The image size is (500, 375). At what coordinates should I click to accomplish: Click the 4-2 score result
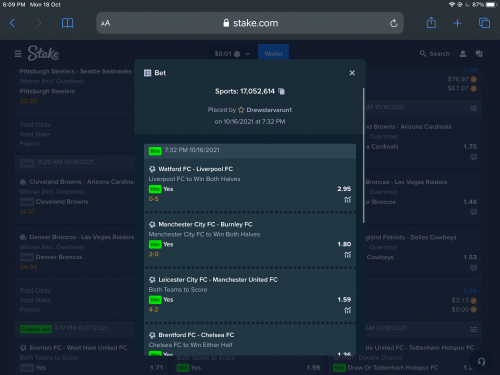point(154,310)
